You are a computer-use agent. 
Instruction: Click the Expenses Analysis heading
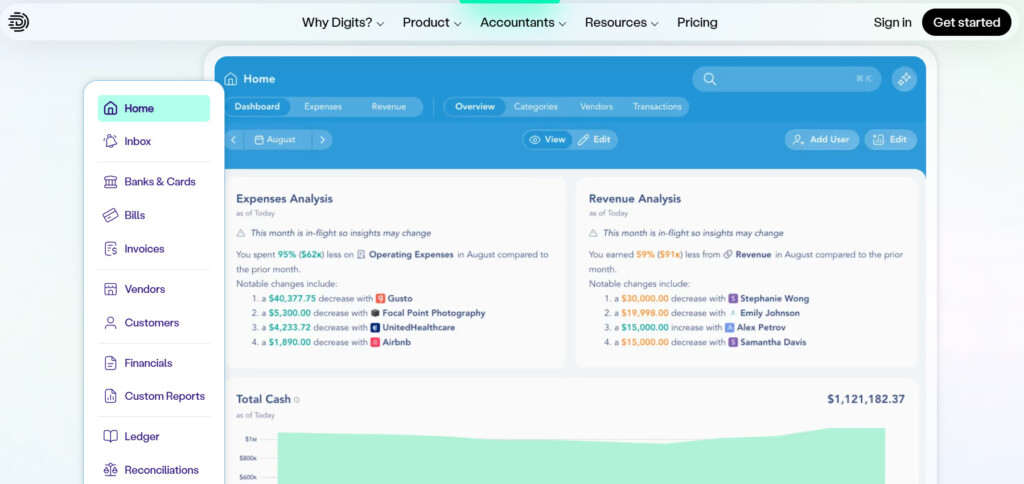284,199
